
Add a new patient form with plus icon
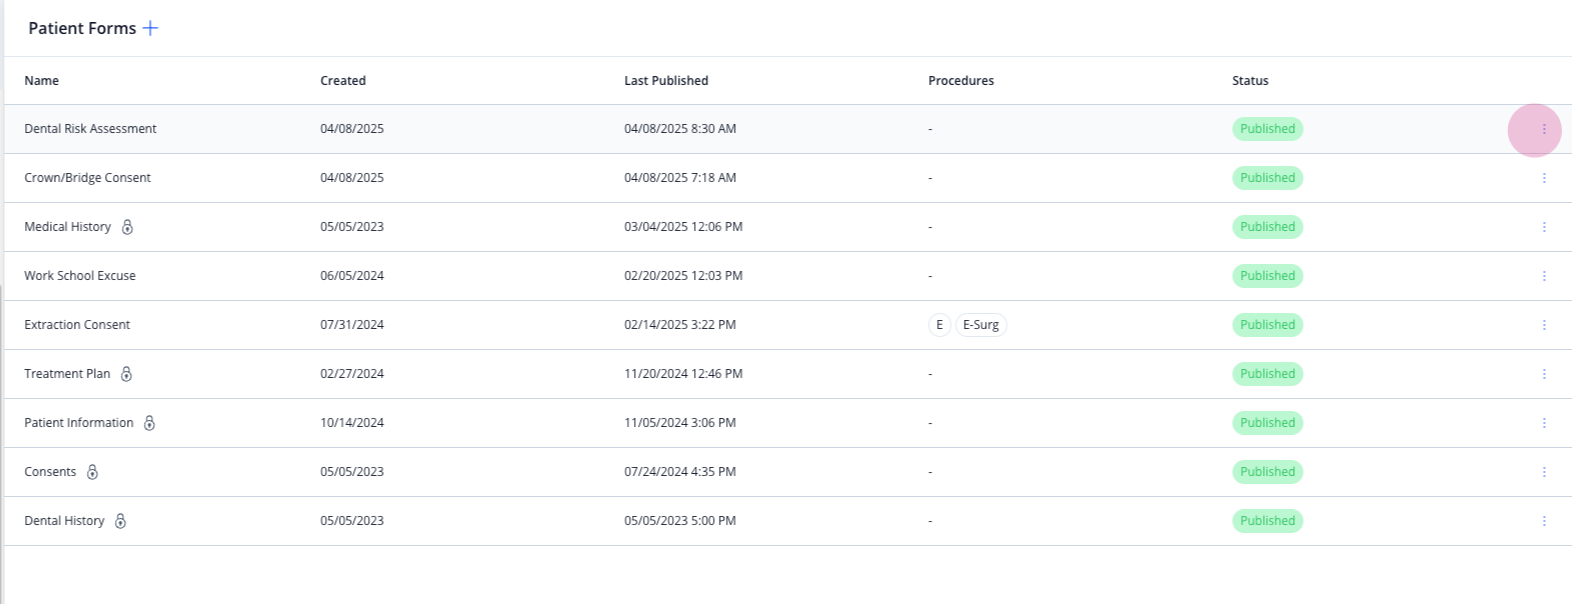click(x=150, y=28)
